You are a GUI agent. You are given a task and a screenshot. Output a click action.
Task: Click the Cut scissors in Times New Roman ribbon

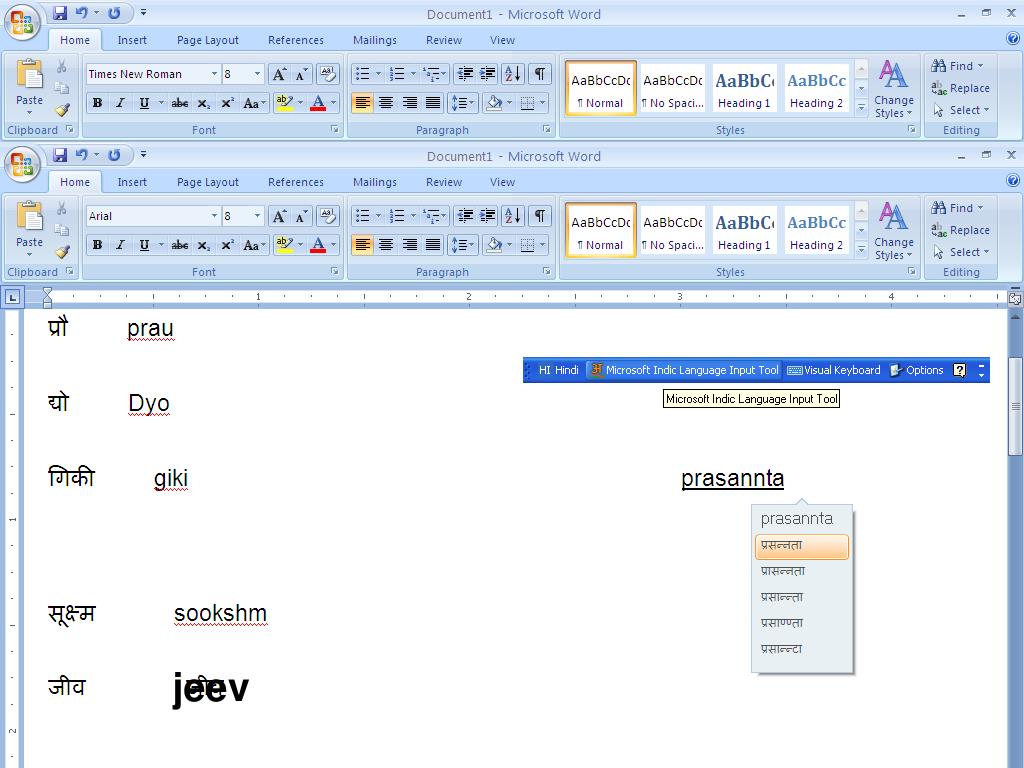click(61, 66)
